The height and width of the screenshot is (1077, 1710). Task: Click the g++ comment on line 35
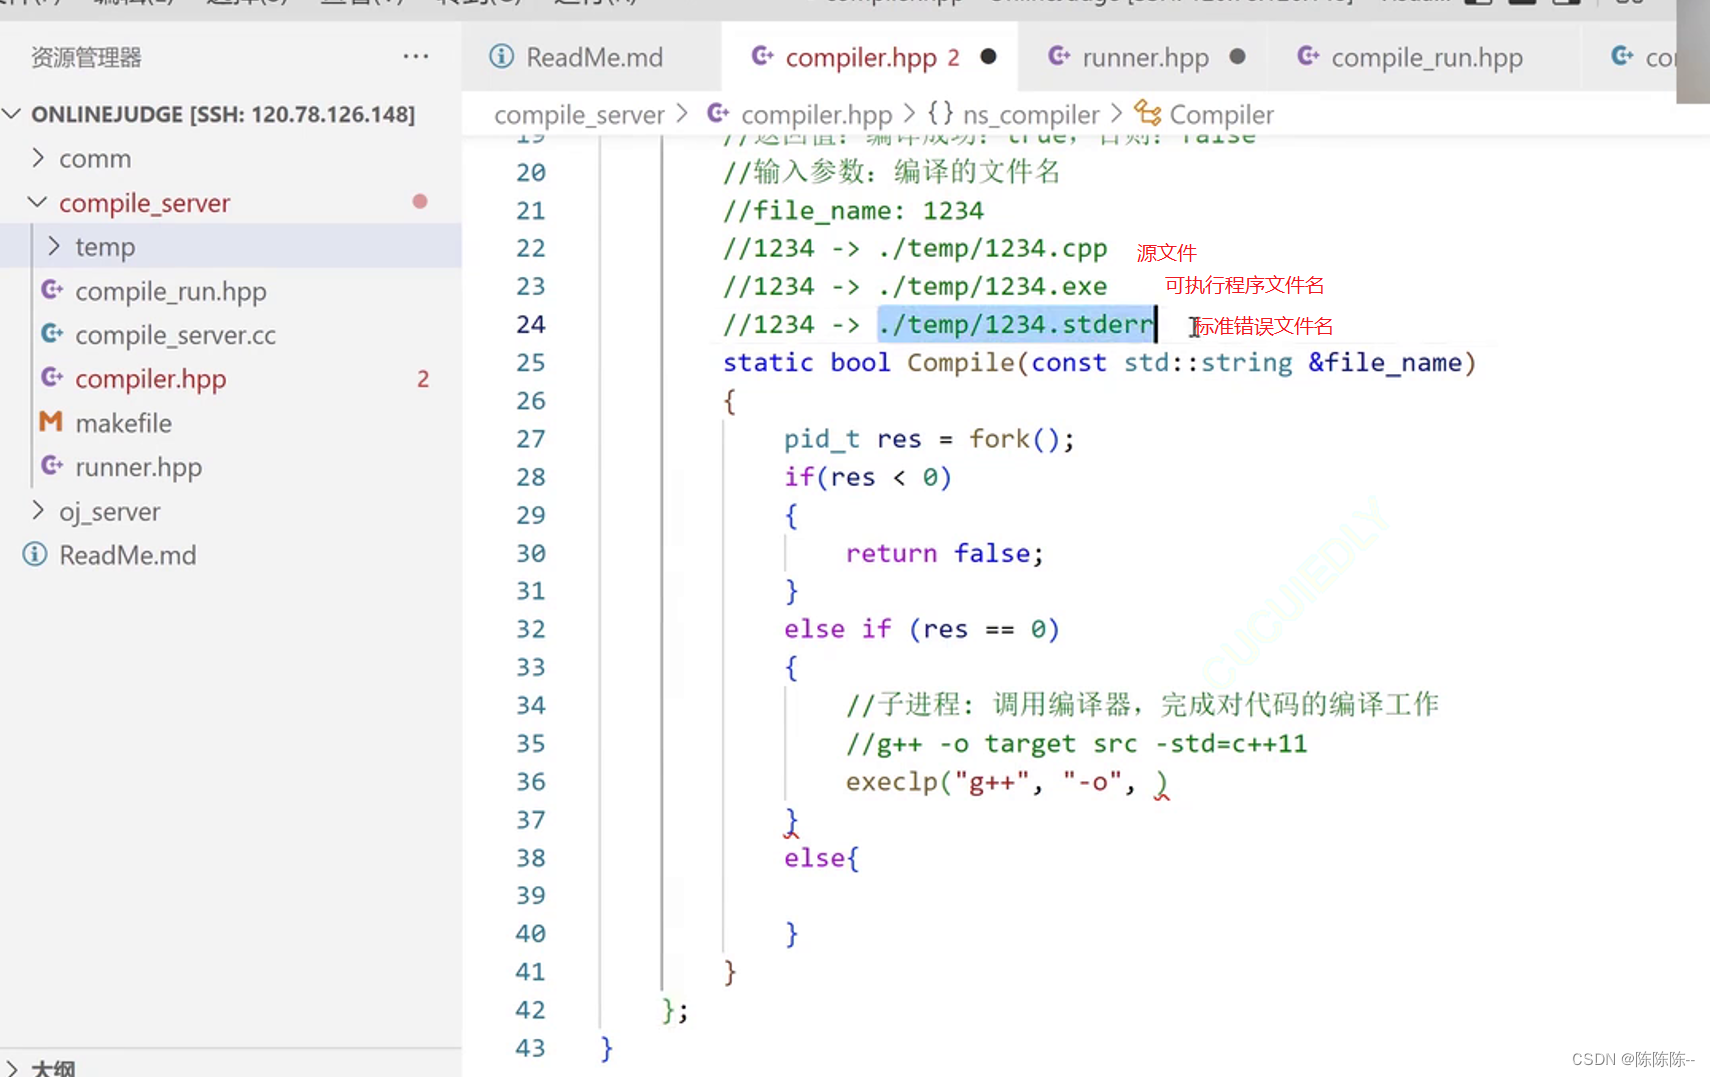tap(1076, 743)
